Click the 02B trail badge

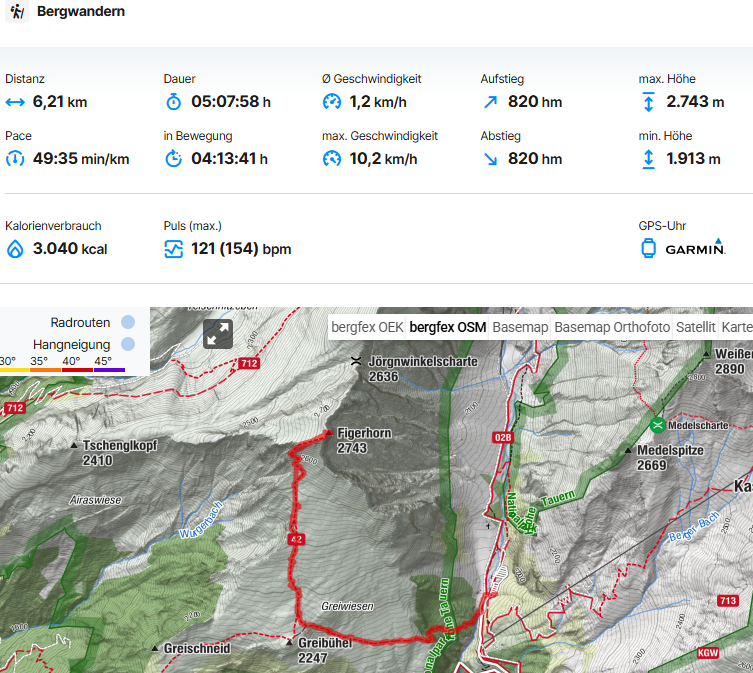click(x=503, y=437)
